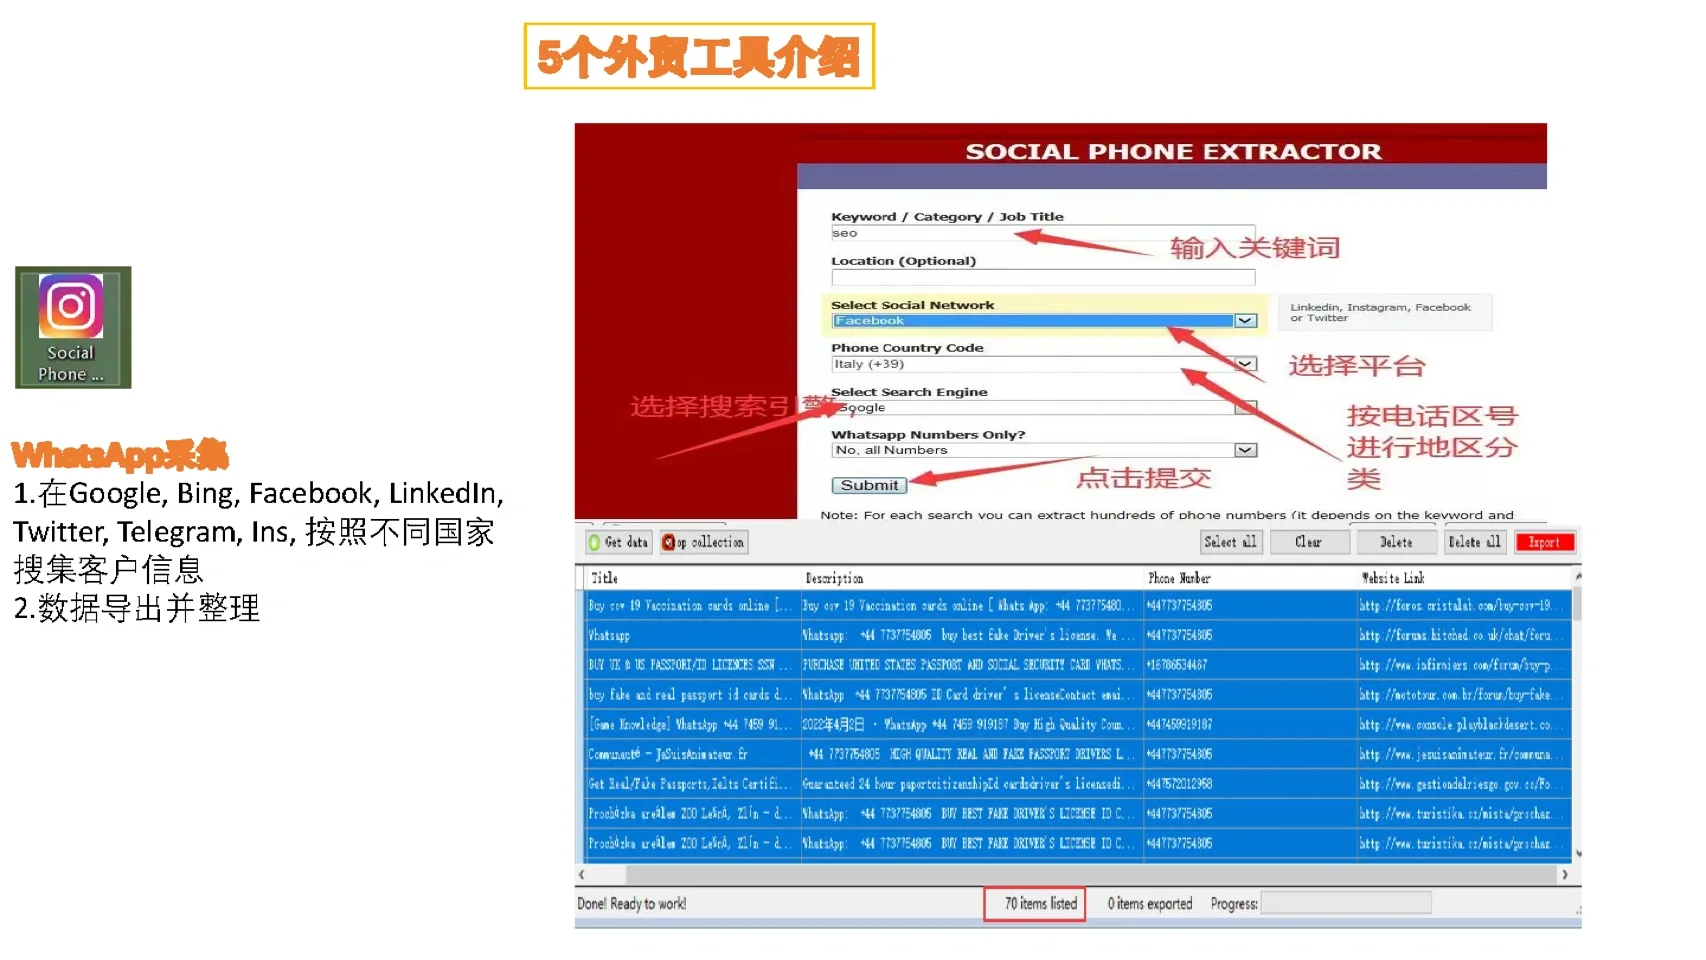Select the 'Communauté - JeSuisAnimateur.fr' row
This screenshot has width=1706, height=960.
(x=1077, y=754)
